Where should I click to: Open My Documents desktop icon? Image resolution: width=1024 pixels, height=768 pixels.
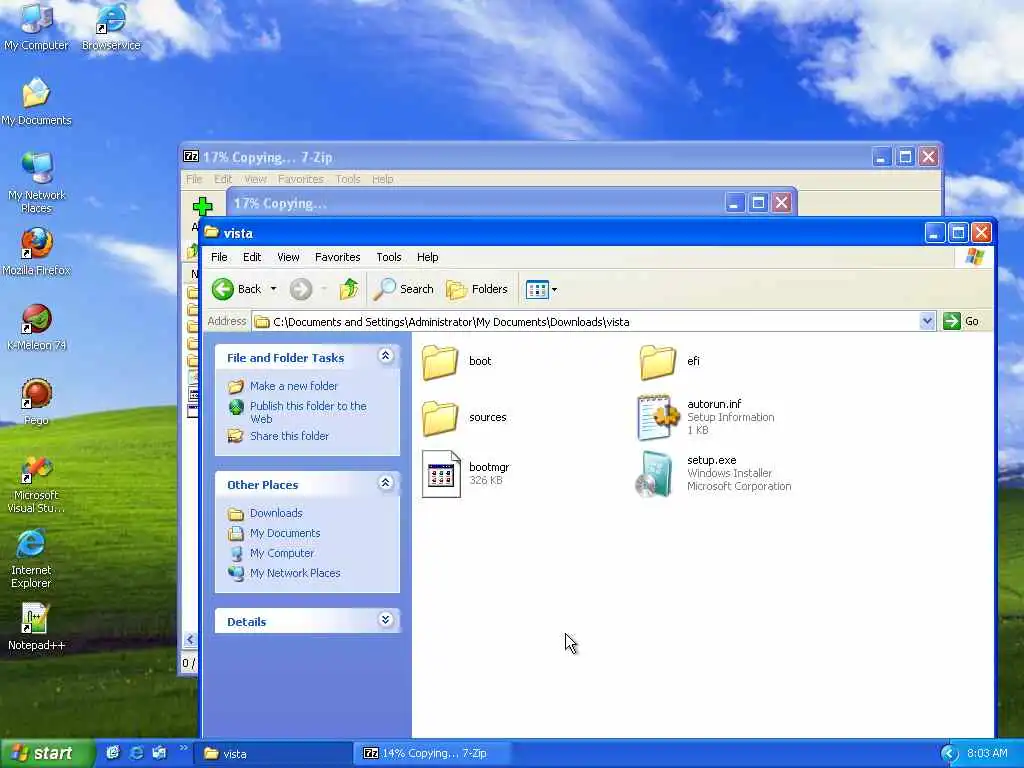pyautogui.click(x=36, y=102)
